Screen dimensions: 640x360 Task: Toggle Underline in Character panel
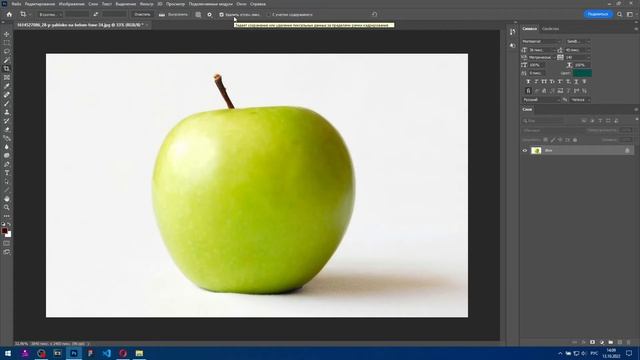tap(576, 82)
